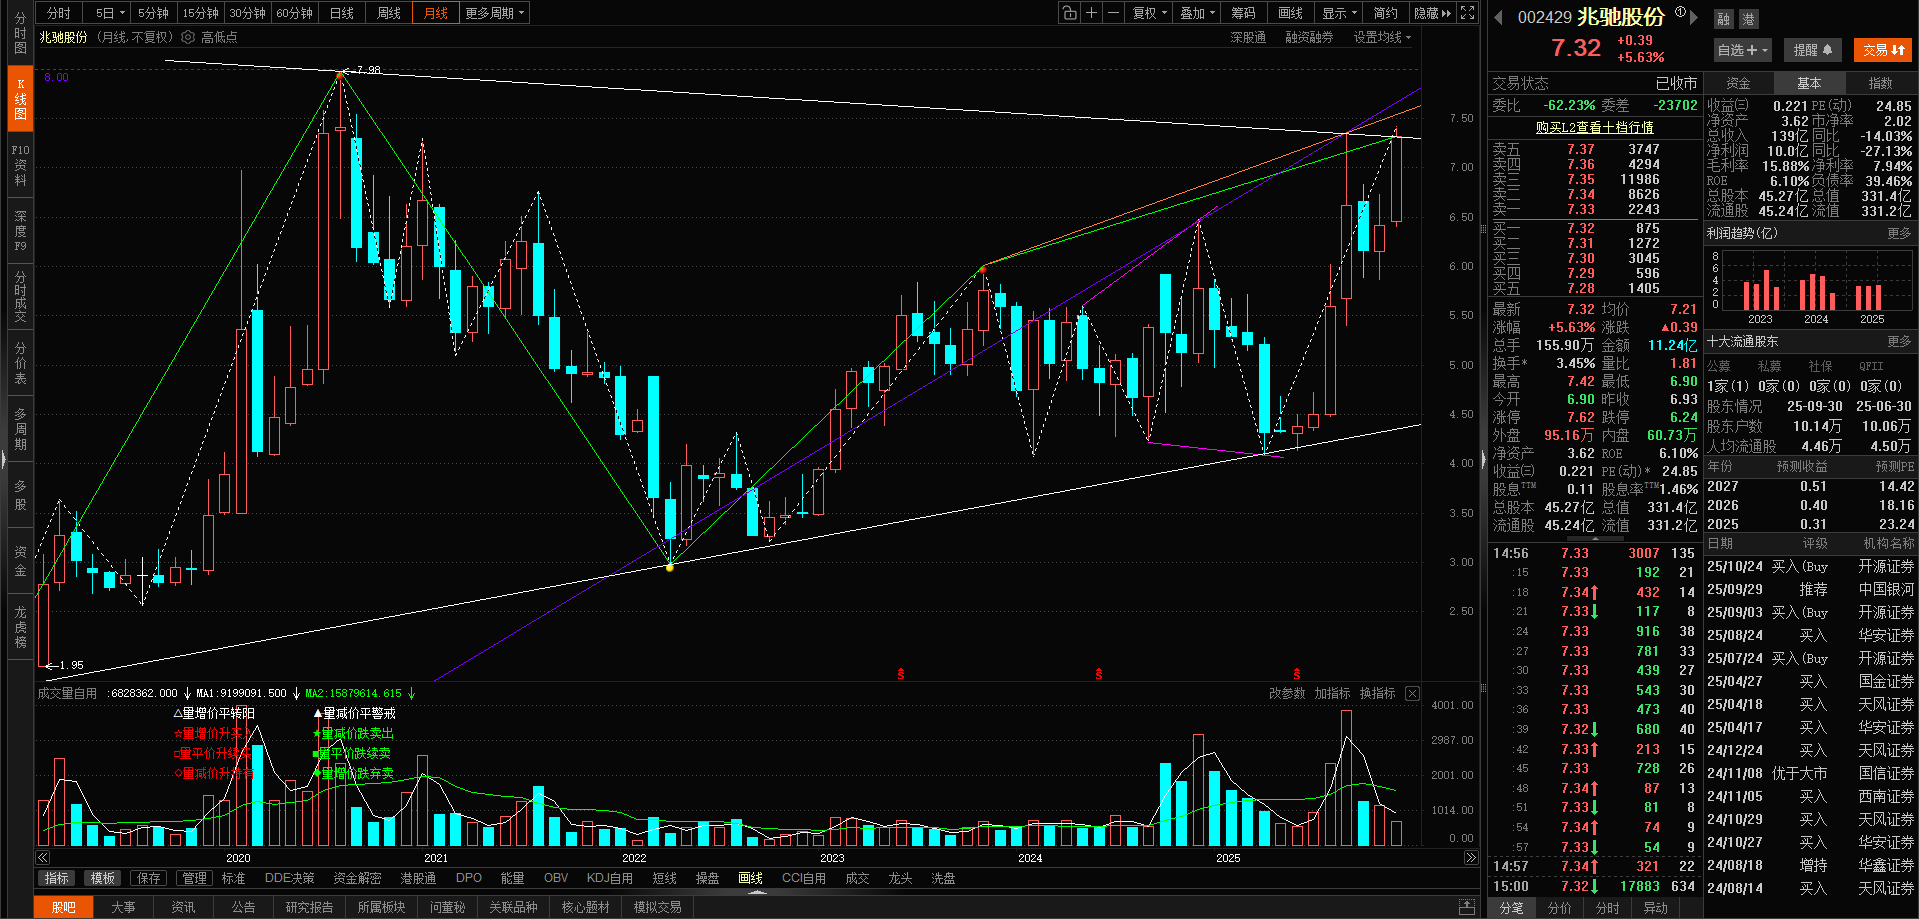This screenshot has width=1919, height=919.
Task: Select the 周线 weekly period
Action: 389,13
